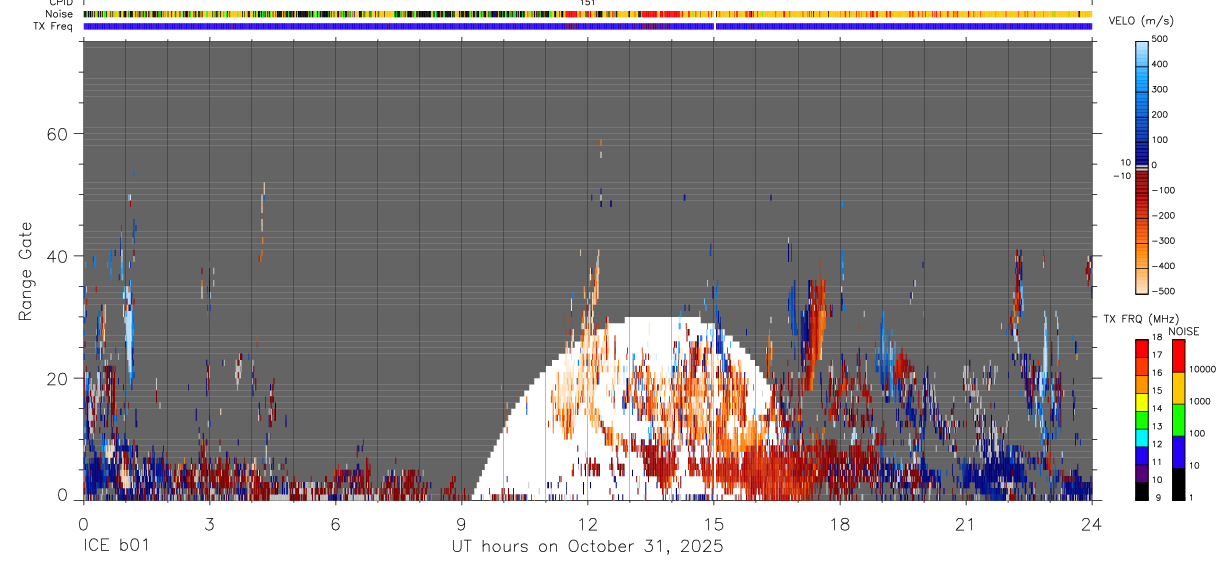1228x567 pixels.
Task: Click the blue TX Freq strip at top
Action: point(588,26)
